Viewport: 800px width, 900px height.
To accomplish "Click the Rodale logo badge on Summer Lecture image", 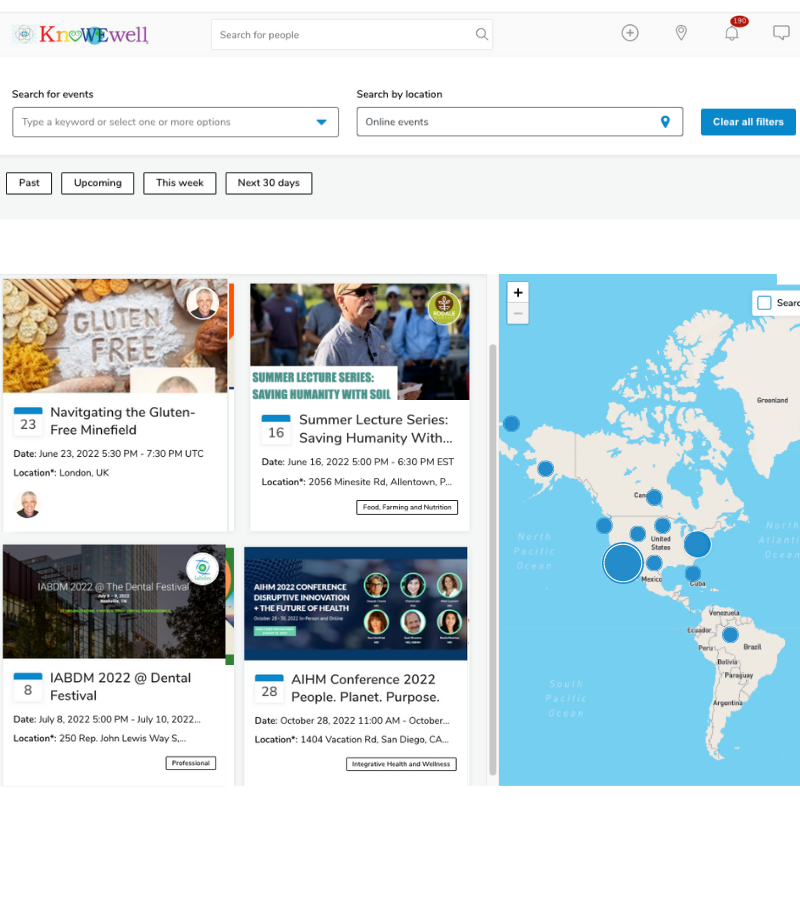I will 444,308.
